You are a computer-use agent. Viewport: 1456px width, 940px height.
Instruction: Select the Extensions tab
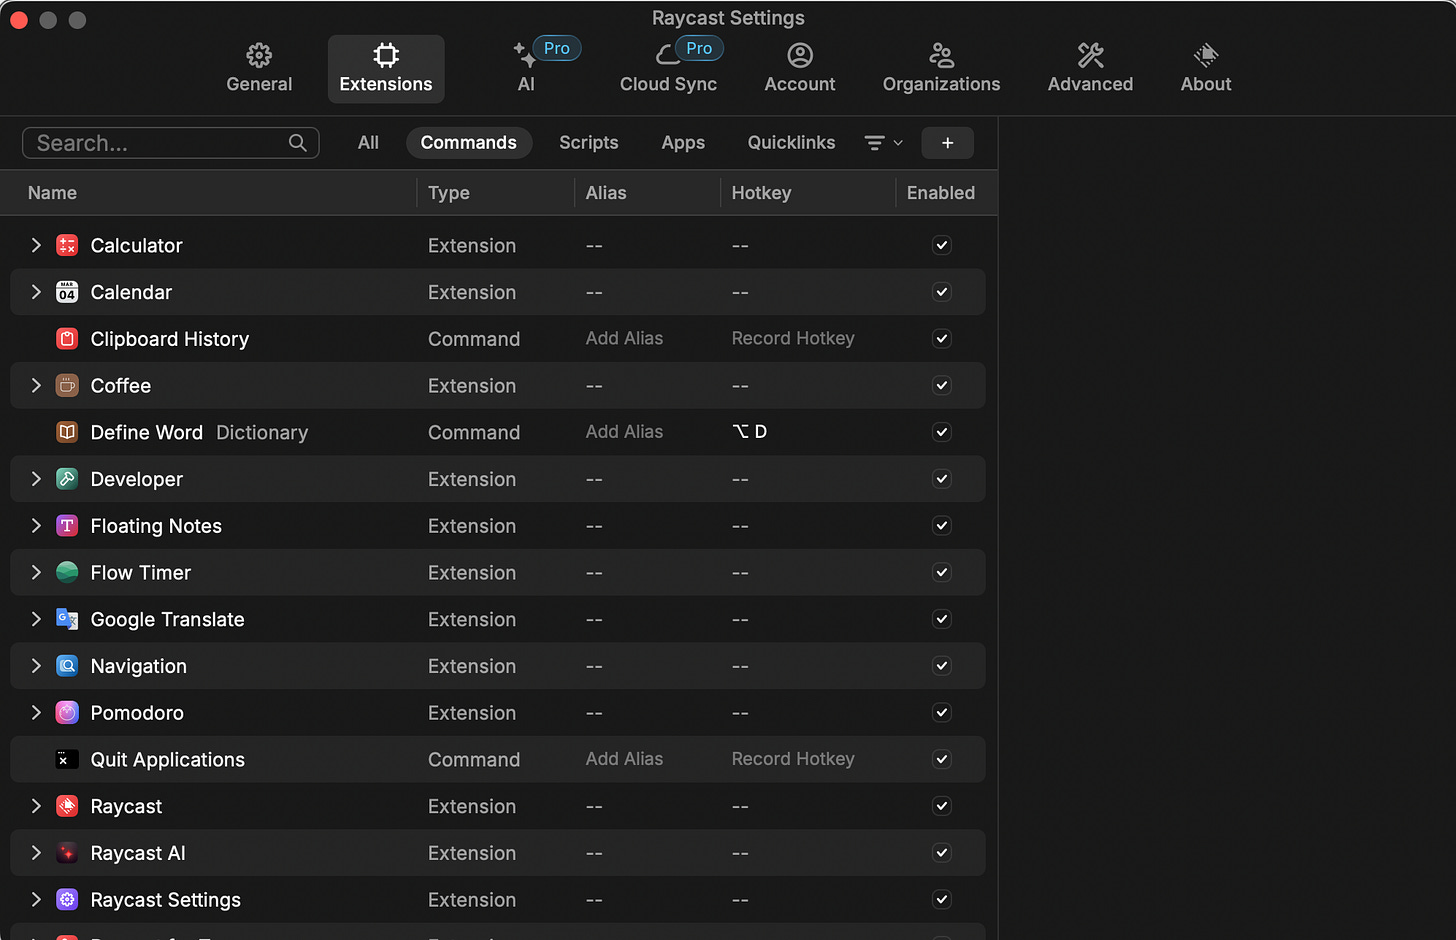[x=386, y=69]
